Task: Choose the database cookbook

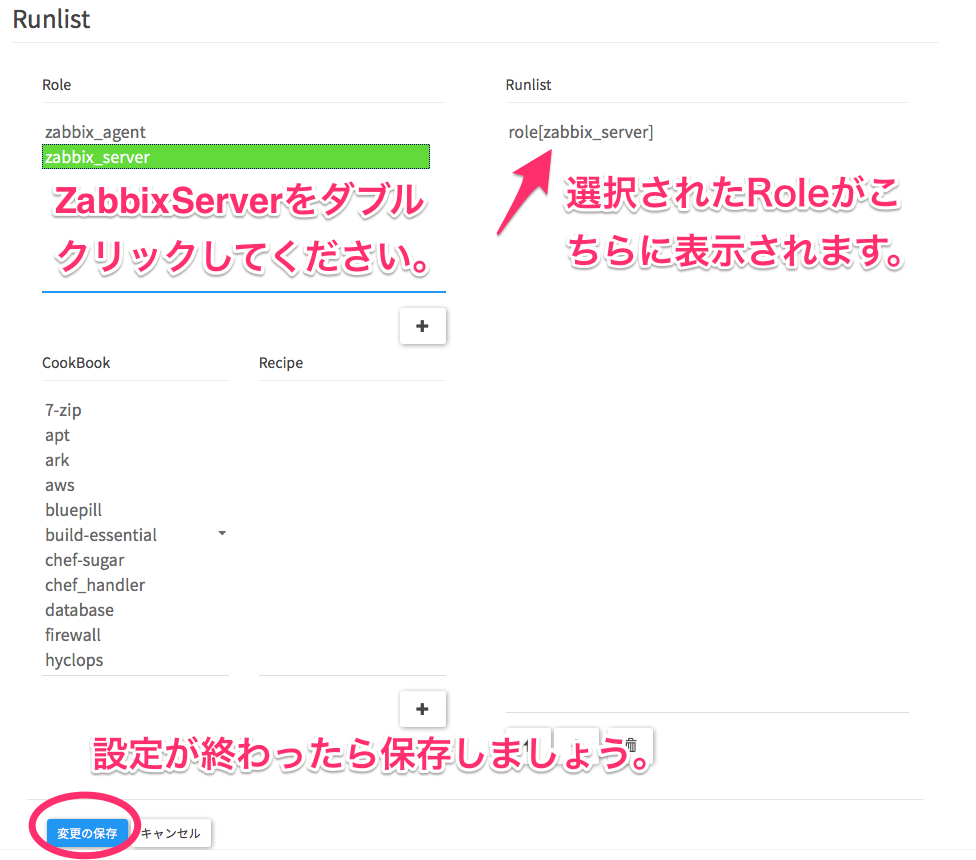Action: coord(80,610)
